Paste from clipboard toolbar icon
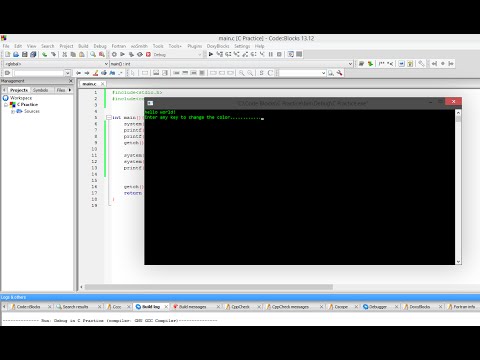Screen dimensions: 480x360 pyautogui.click(x=82, y=54)
